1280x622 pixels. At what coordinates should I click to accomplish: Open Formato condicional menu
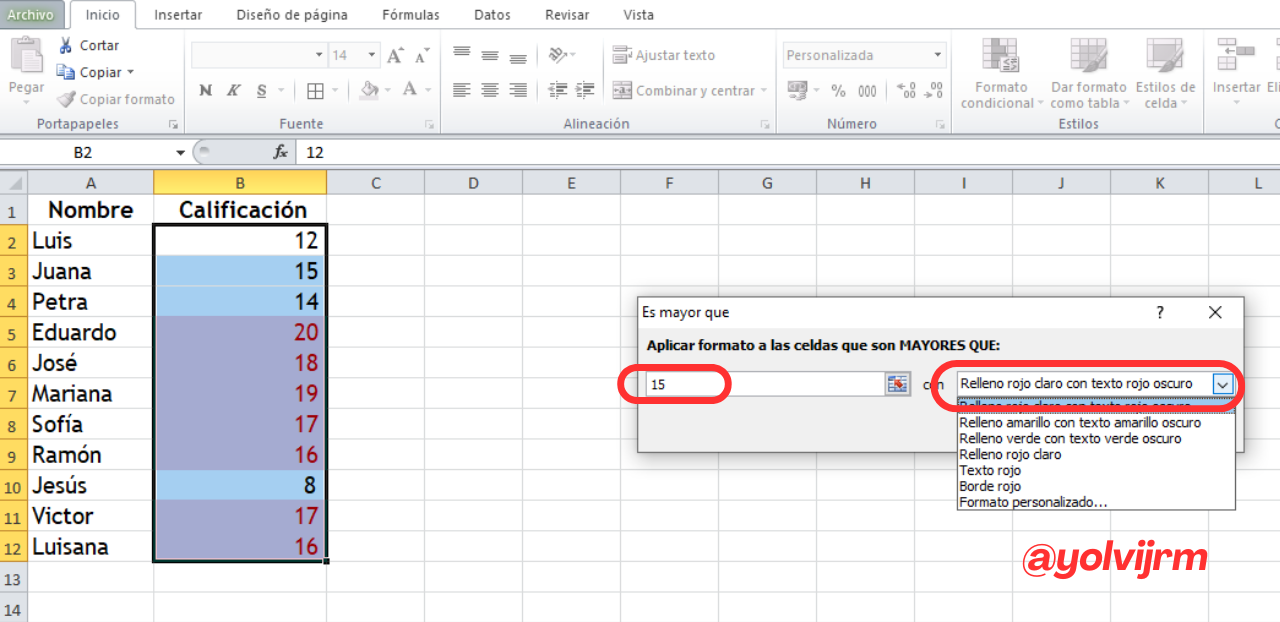[1001, 74]
